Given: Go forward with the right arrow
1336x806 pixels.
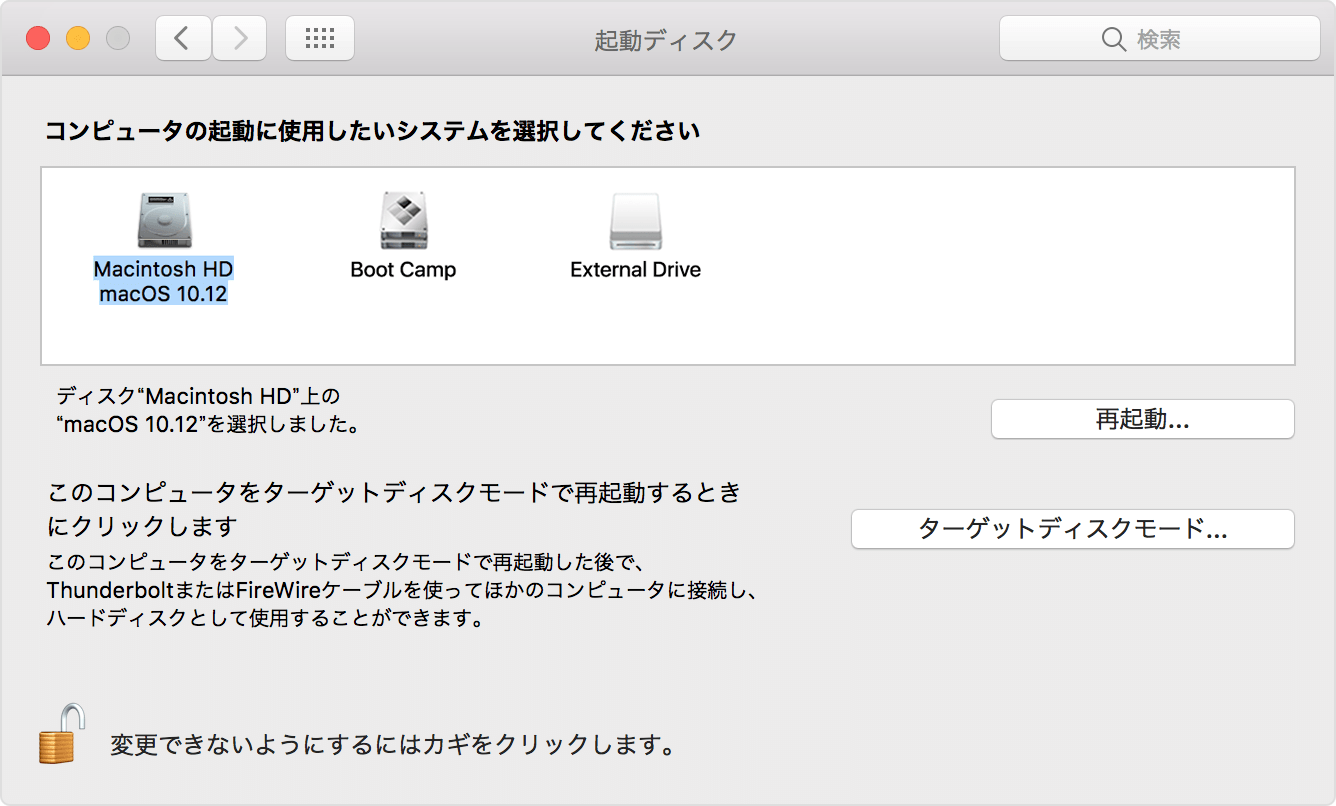Looking at the screenshot, I should tap(240, 38).
